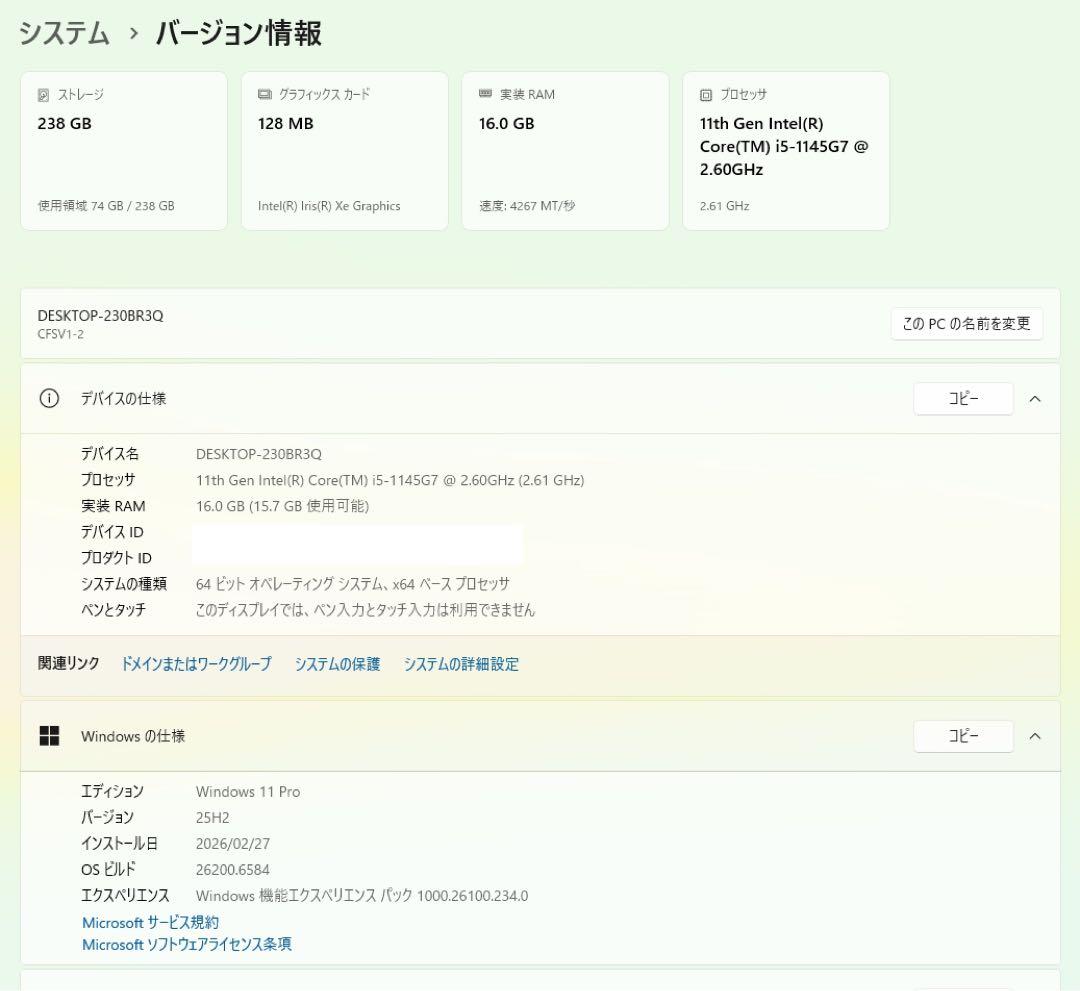Click the CFSV1-2 model text
1080x991 pixels.
[61, 334]
